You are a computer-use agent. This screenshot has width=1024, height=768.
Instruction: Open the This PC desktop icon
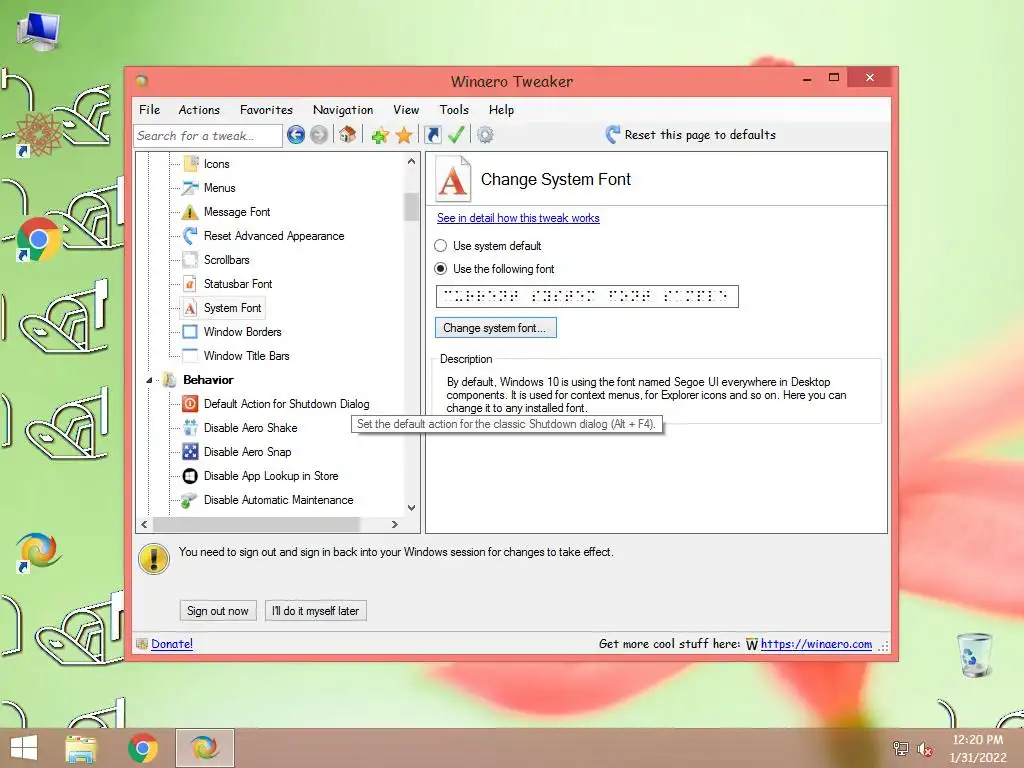click(39, 31)
